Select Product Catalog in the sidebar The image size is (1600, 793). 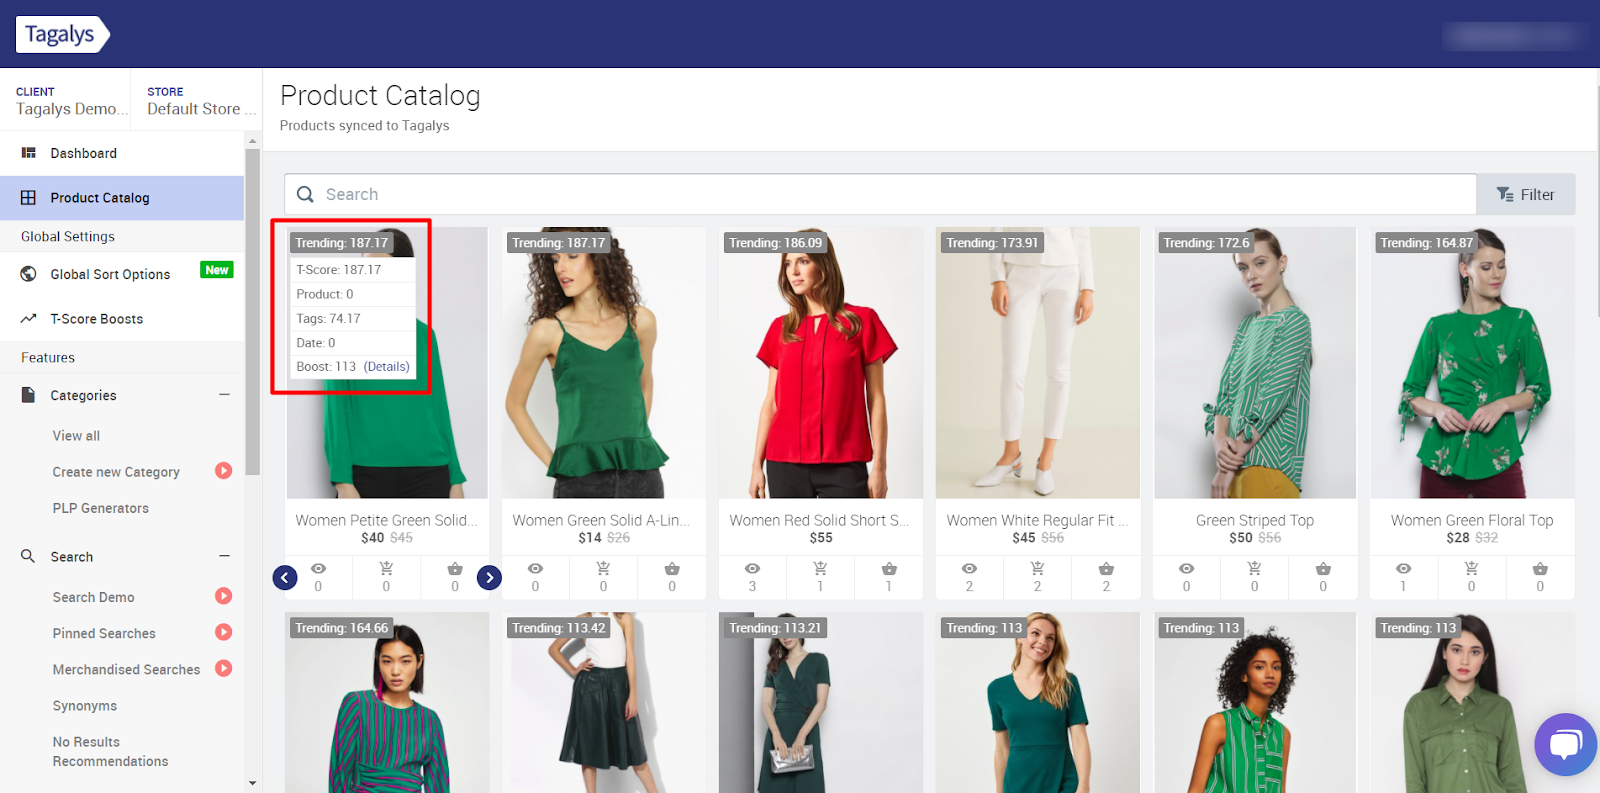point(122,198)
